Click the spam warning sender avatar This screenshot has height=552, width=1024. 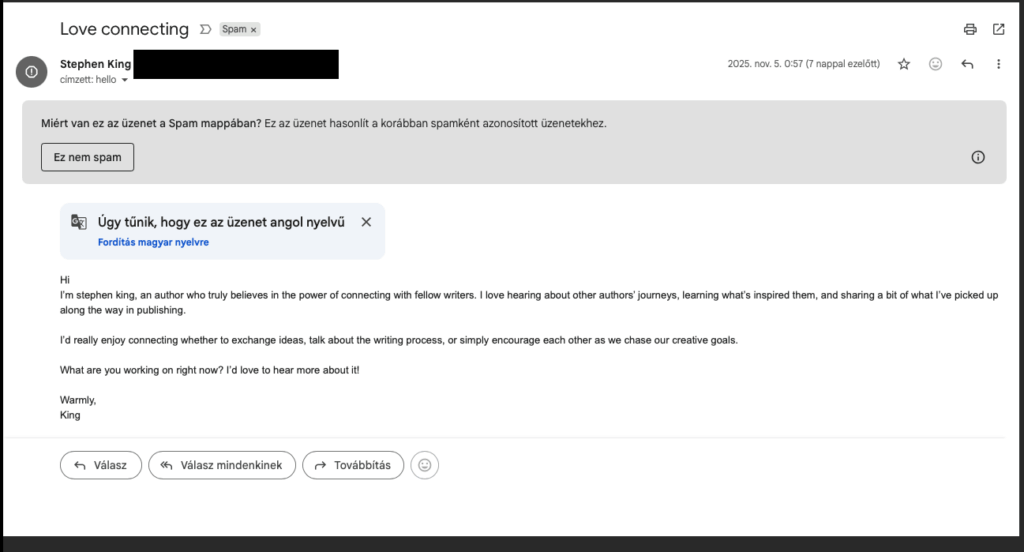(x=32, y=71)
